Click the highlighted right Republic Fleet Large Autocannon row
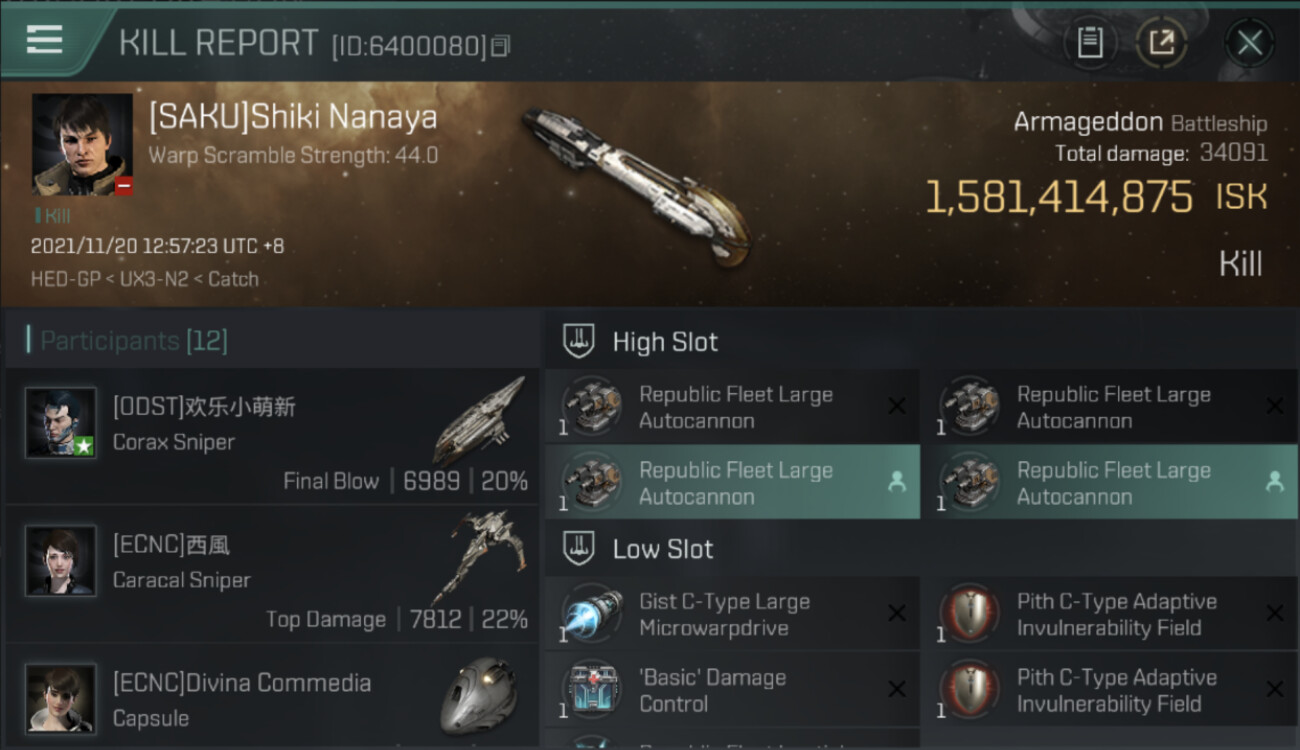 [x=1111, y=482]
